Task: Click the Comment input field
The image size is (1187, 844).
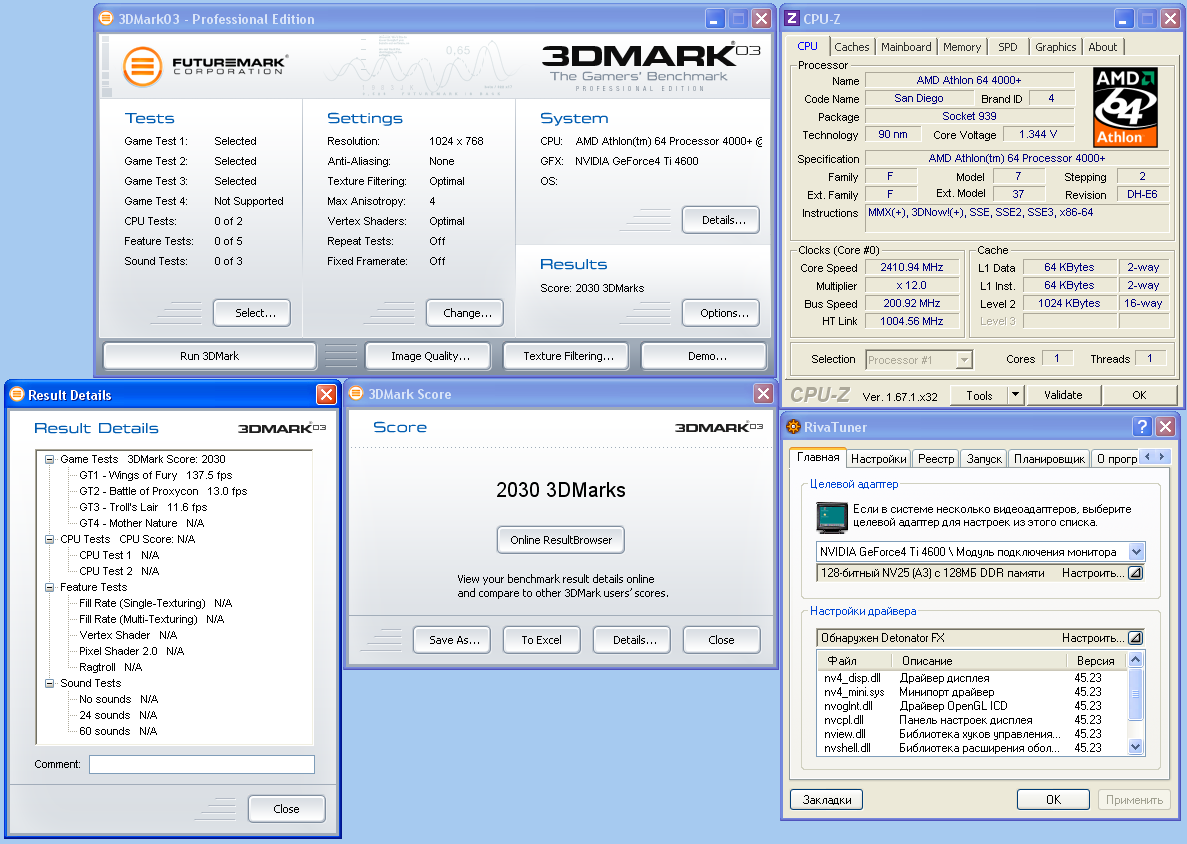Action: click(202, 765)
